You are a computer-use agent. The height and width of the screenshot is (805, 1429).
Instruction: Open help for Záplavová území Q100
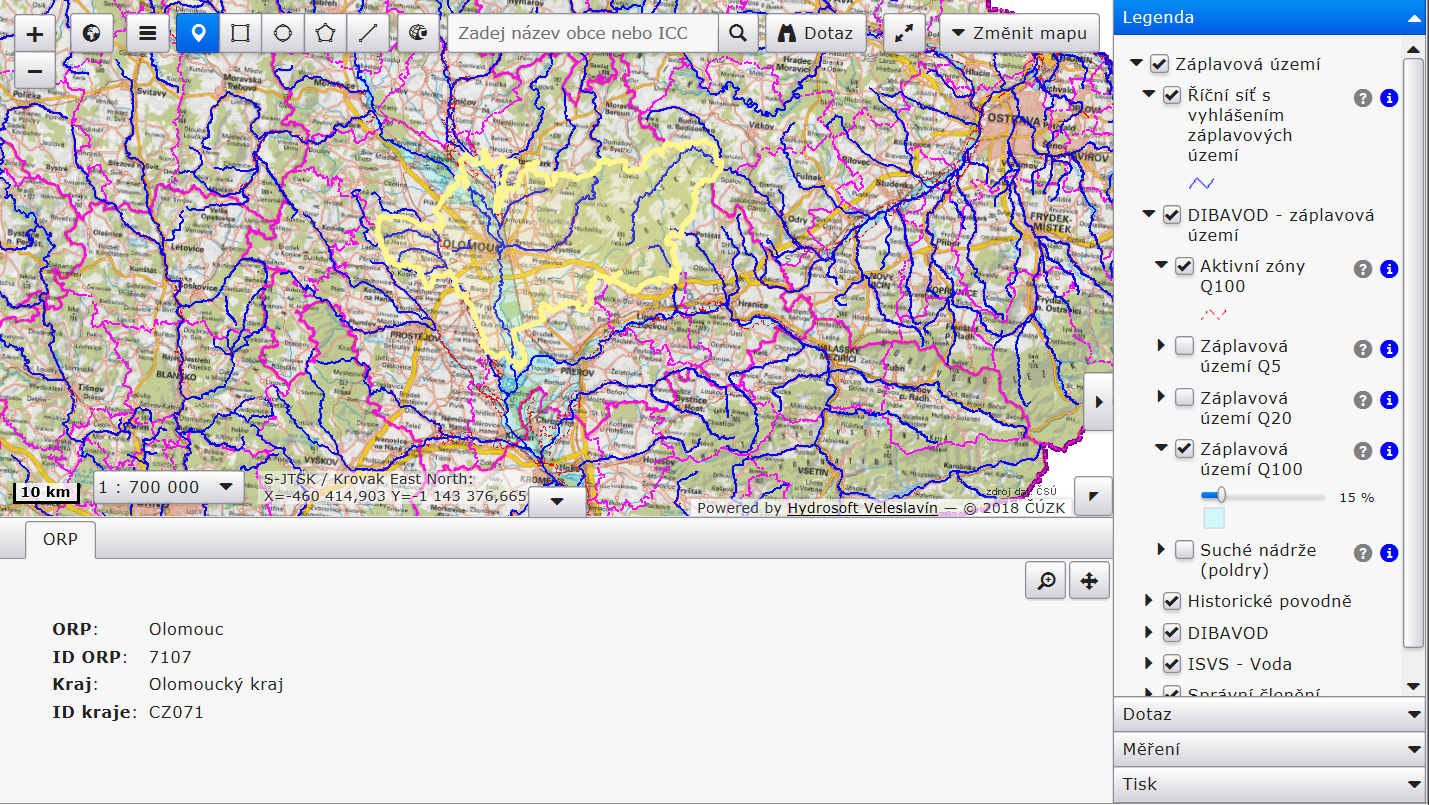coord(1362,451)
